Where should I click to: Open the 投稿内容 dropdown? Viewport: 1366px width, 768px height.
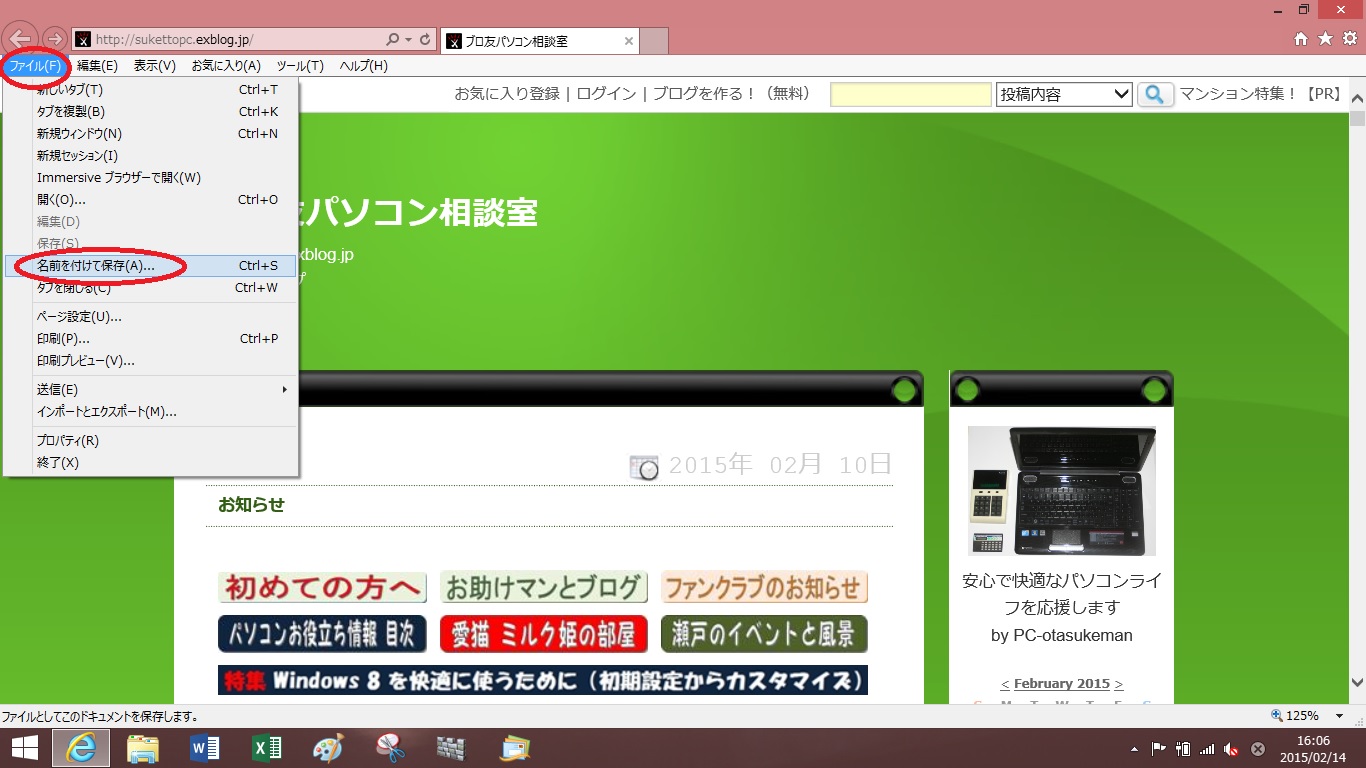pos(1064,95)
